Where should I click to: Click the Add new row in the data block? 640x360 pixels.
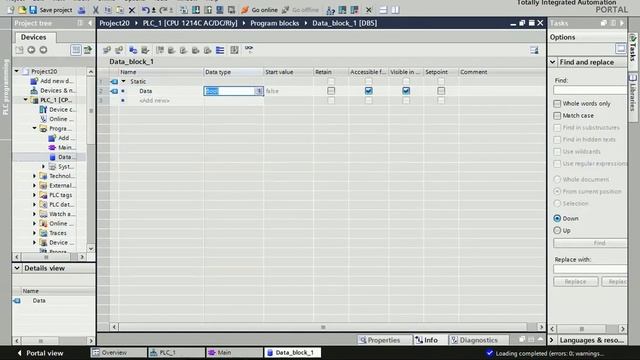[154, 100]
